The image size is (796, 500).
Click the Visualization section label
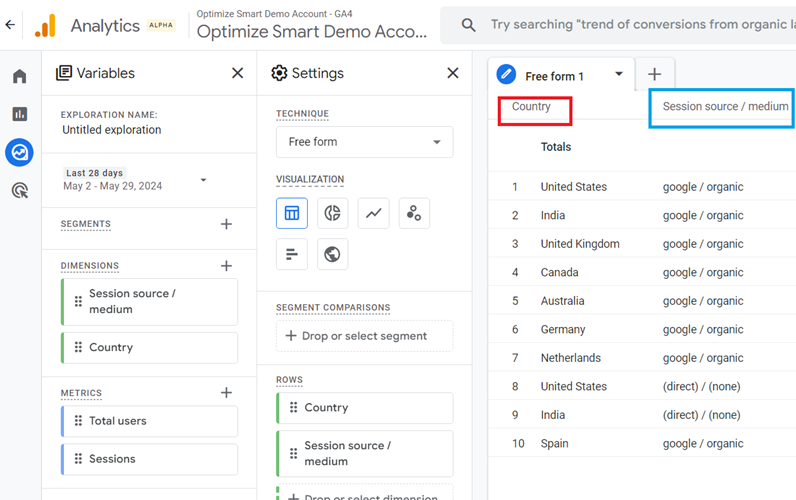[x=310, y=179]
